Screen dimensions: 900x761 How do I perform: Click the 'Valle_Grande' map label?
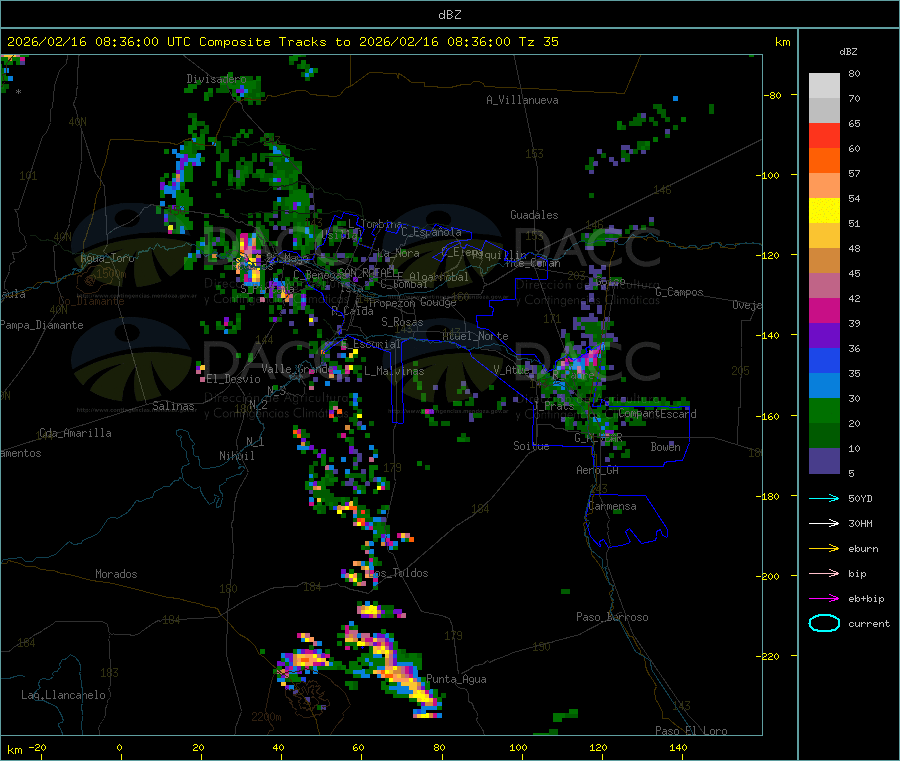click(297, 368)
